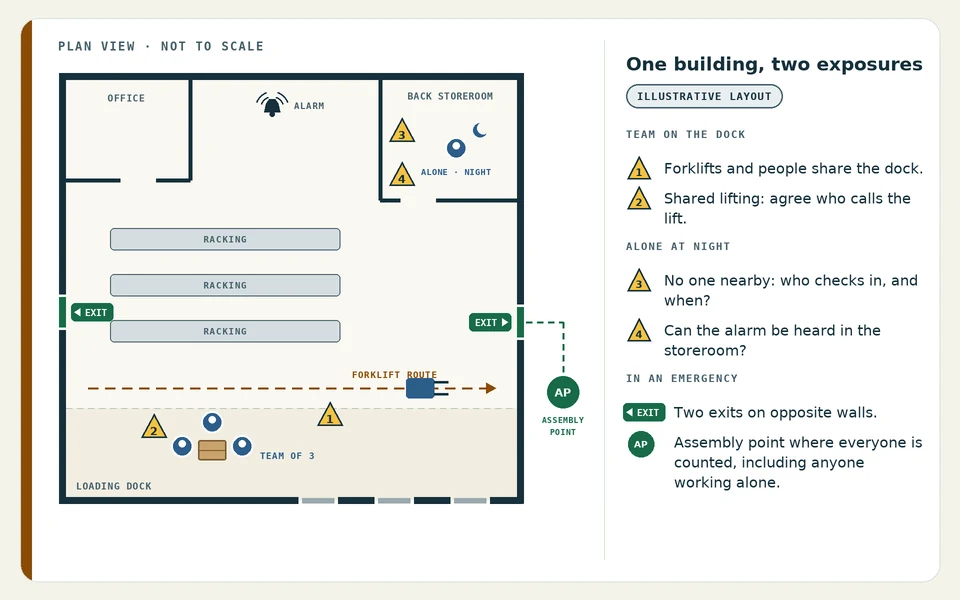This screenshot has width=960, height=600.
Task: Click the ASSEMBLY POINT caption under AP circle
Action: click(563, 426)
